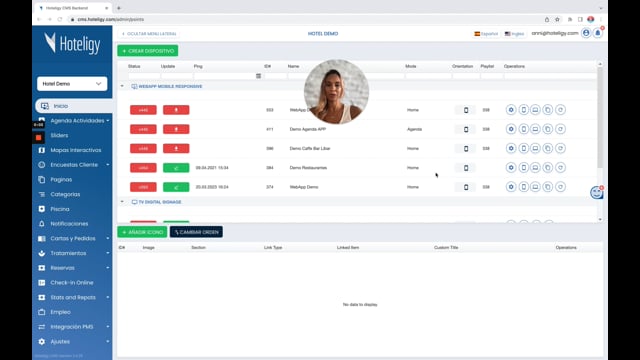Open Categorias in sidebar
640x360 pixels.
point(65,194)
